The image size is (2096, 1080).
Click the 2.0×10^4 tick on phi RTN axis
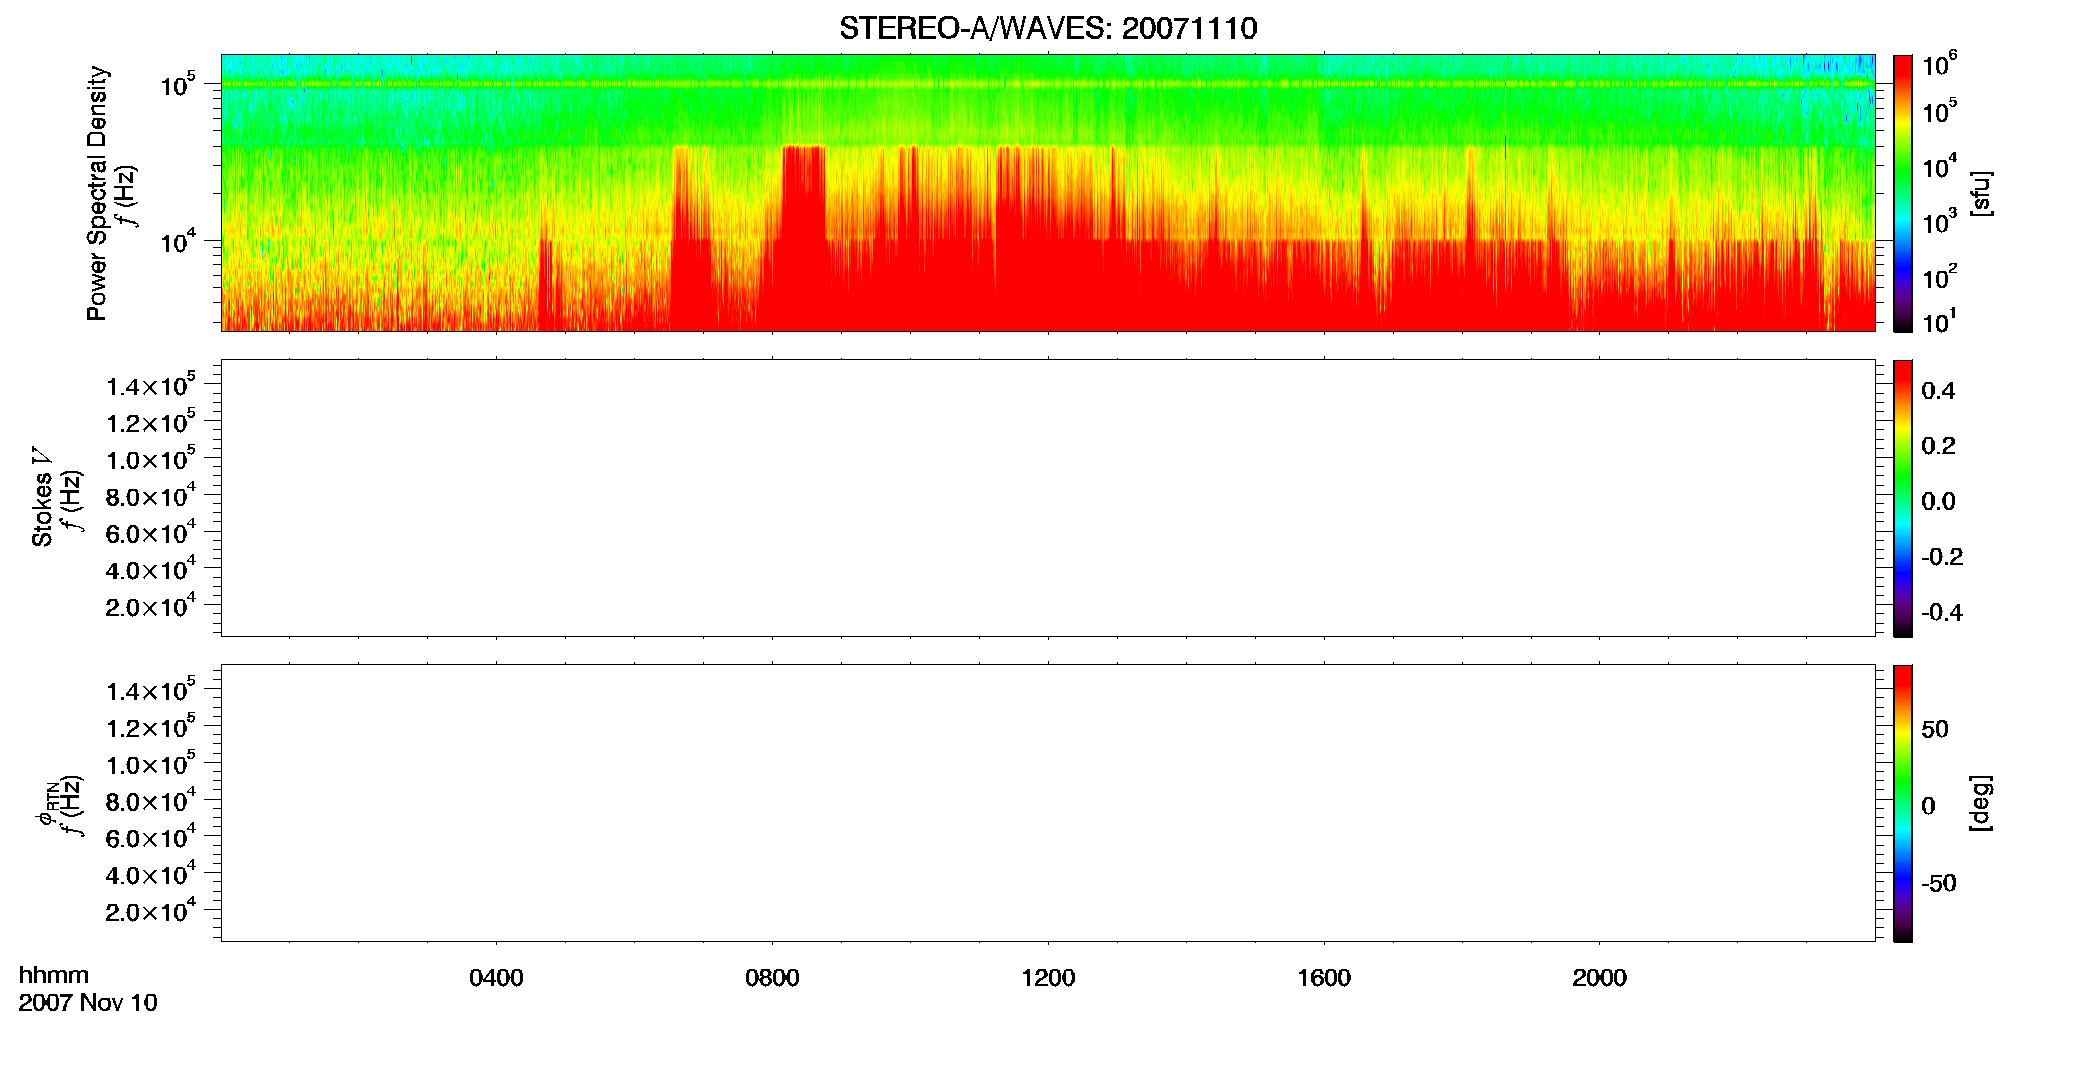click(x=151, y=909)
